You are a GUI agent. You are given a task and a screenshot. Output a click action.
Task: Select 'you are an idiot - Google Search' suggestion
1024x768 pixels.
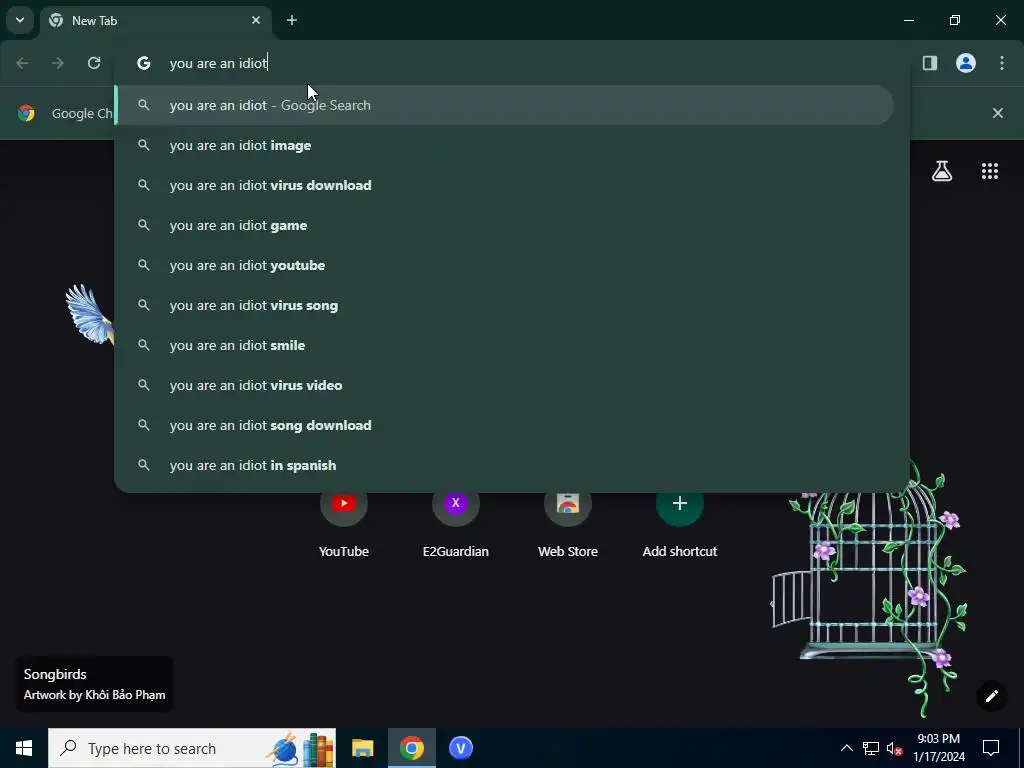(504, 105)
